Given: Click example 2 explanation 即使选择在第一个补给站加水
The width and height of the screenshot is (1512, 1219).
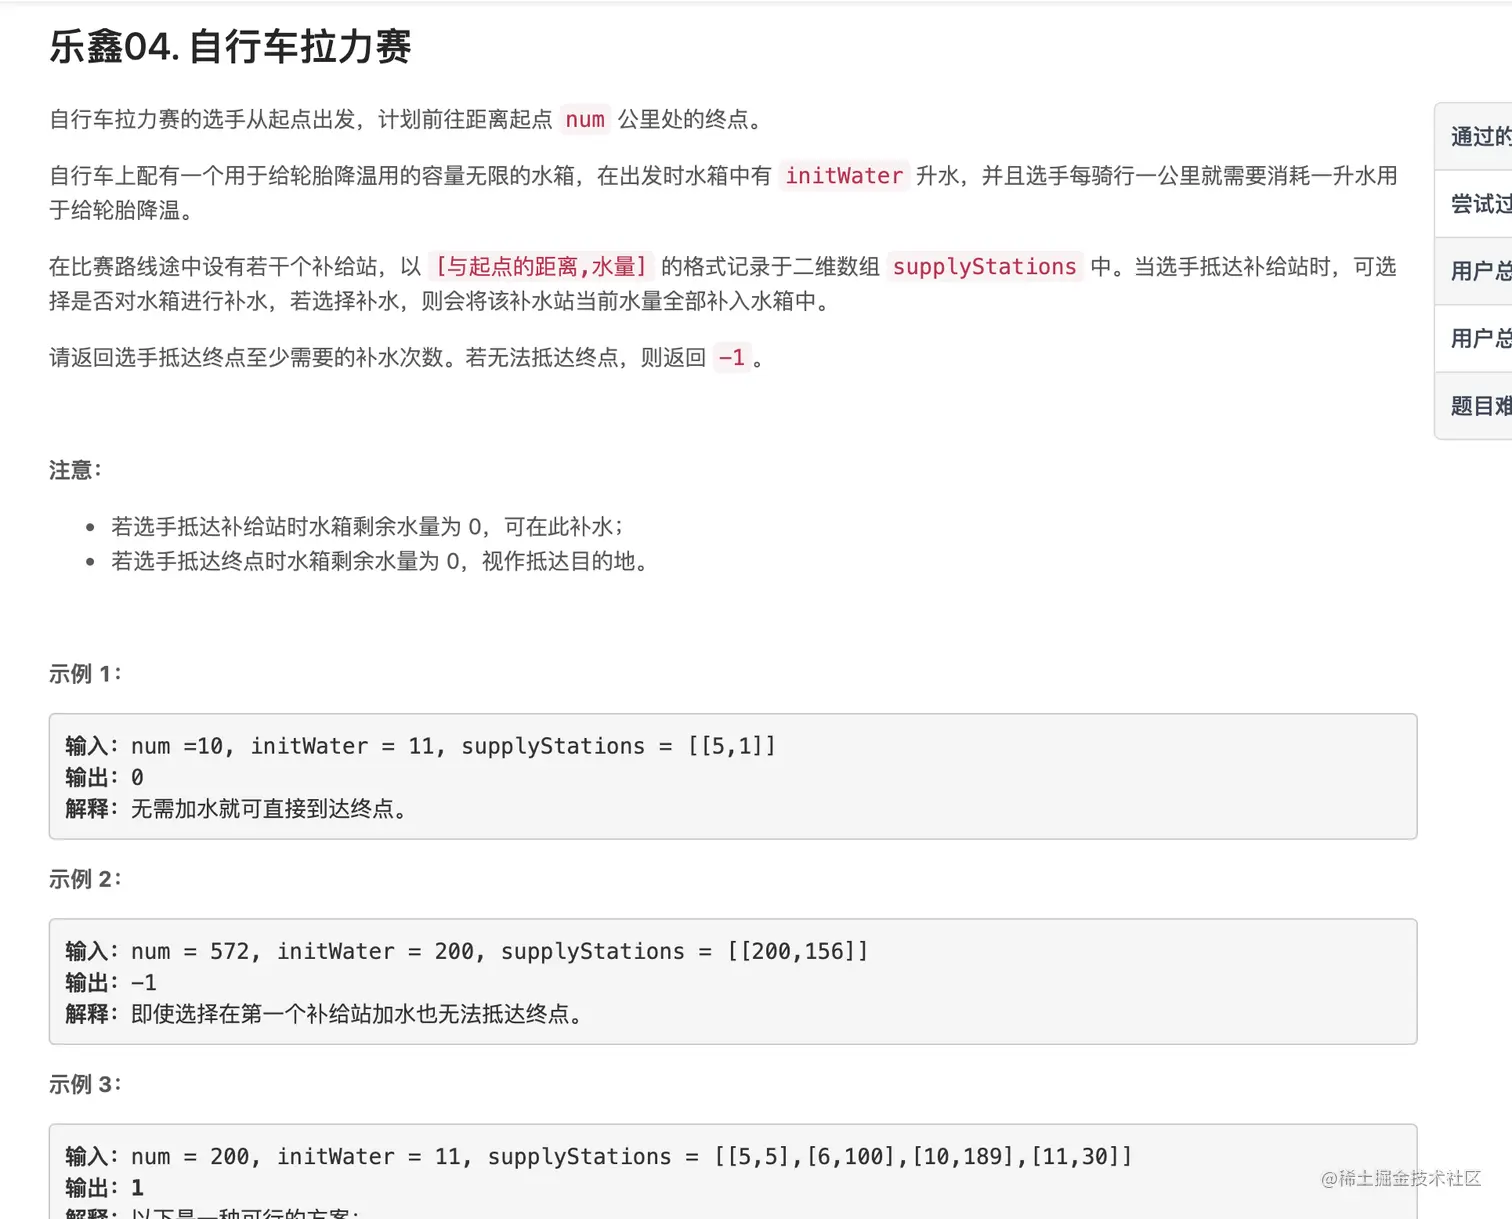Looking at the screenshot, I should (x=324, y=1014).
